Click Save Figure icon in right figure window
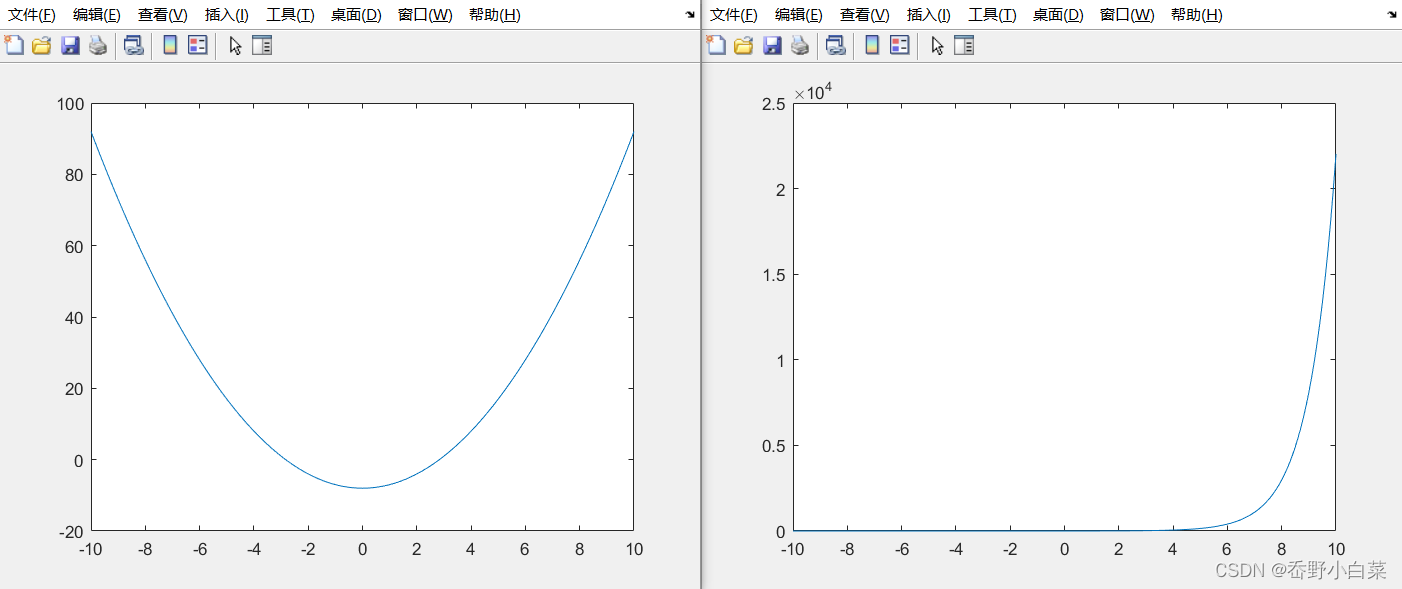Viewport: 1402px width, 589px height. point(772,45)
